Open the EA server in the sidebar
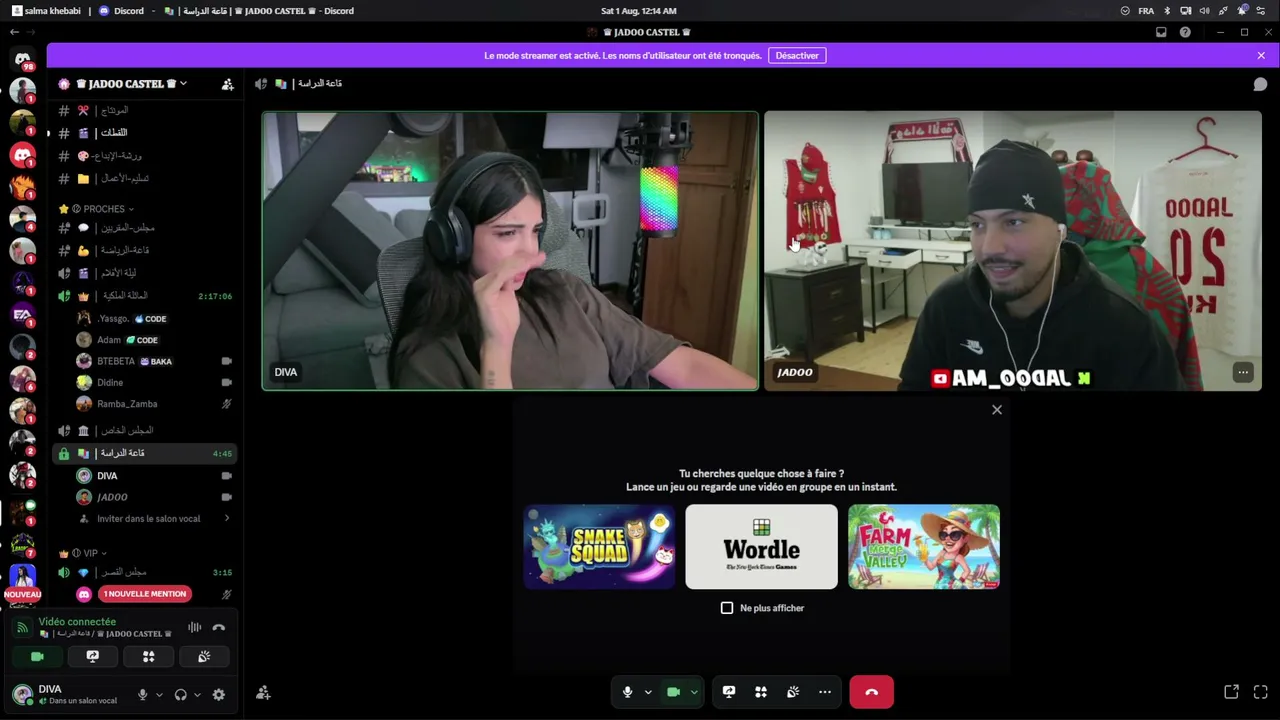Viewport: 1280px width, 720px height. click(x=22, y=314)
